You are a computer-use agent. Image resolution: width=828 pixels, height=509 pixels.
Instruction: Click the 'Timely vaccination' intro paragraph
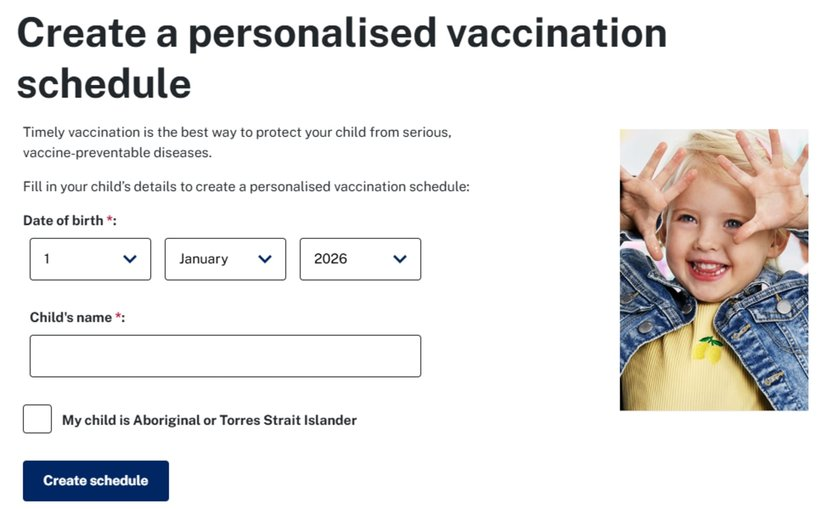click(237, 142)
